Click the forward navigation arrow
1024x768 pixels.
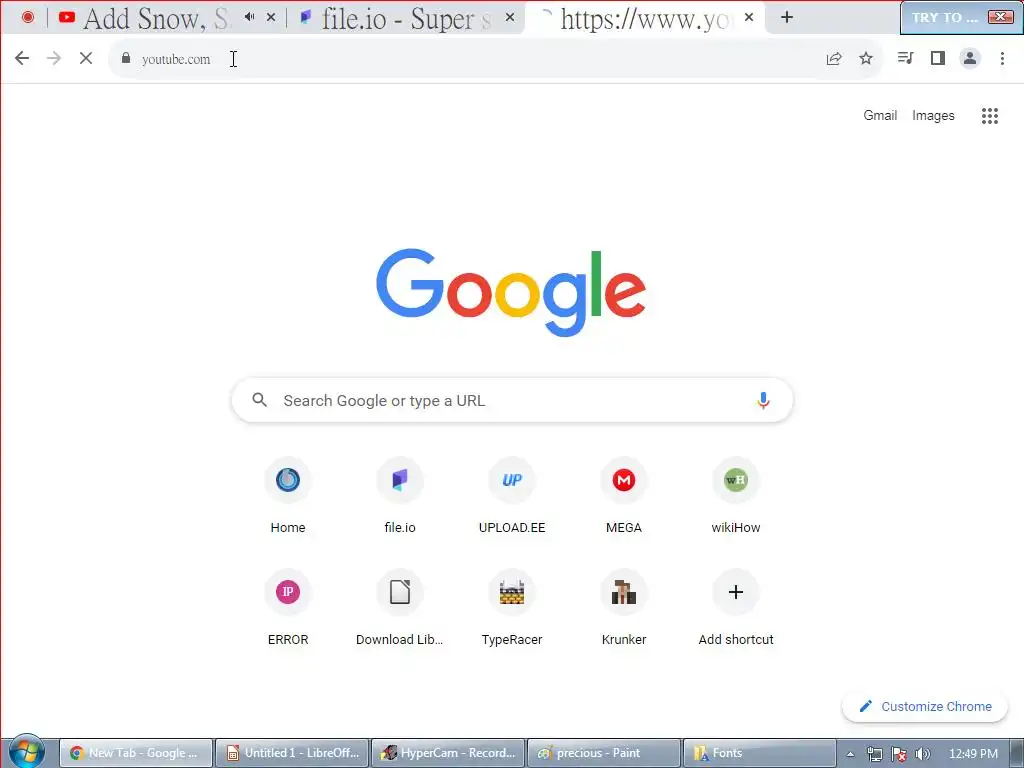coord(54,58)
